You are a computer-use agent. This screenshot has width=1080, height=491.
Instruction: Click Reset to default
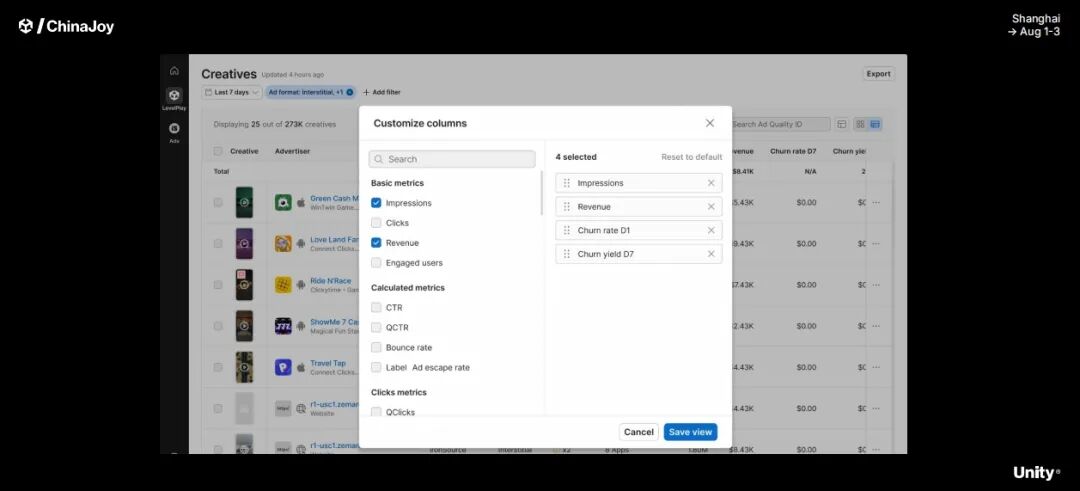[x=692, y=157]
